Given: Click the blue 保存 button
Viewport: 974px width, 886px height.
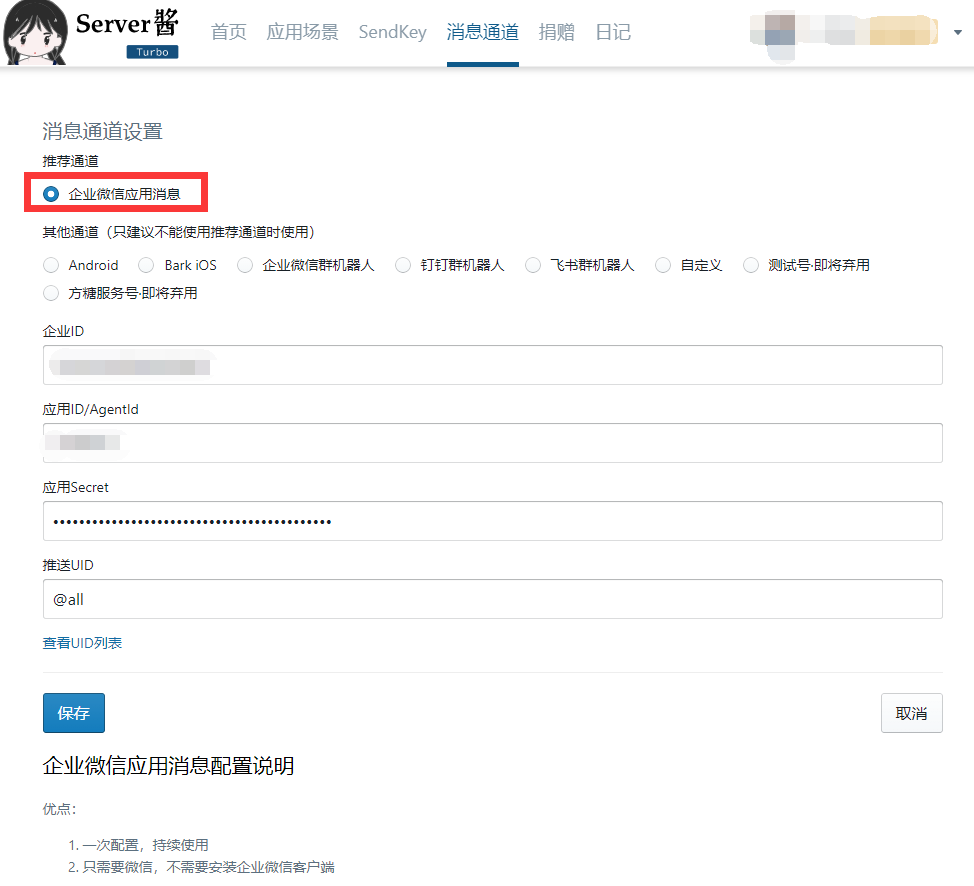Looking at the screenshot, I should (x=74, y=713).
